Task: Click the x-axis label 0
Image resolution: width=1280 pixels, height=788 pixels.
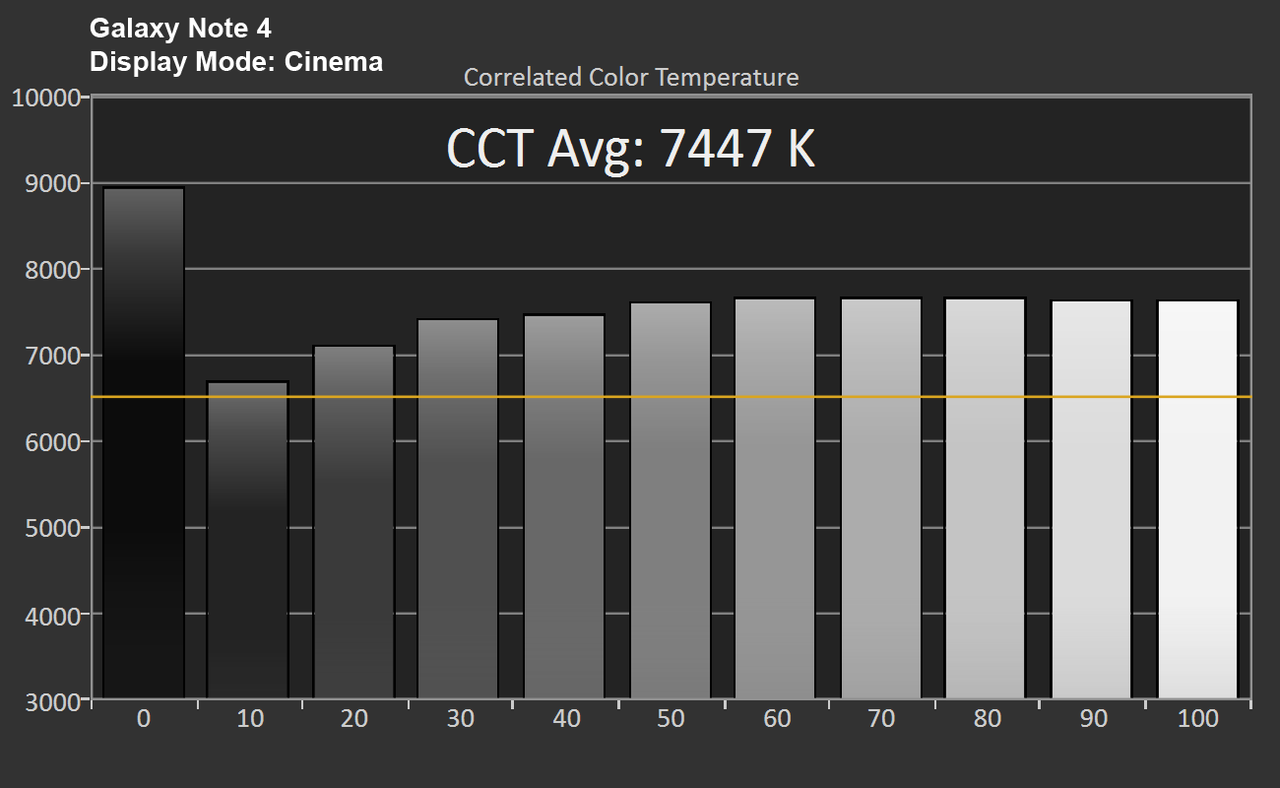Action: [x=144, y=719]
